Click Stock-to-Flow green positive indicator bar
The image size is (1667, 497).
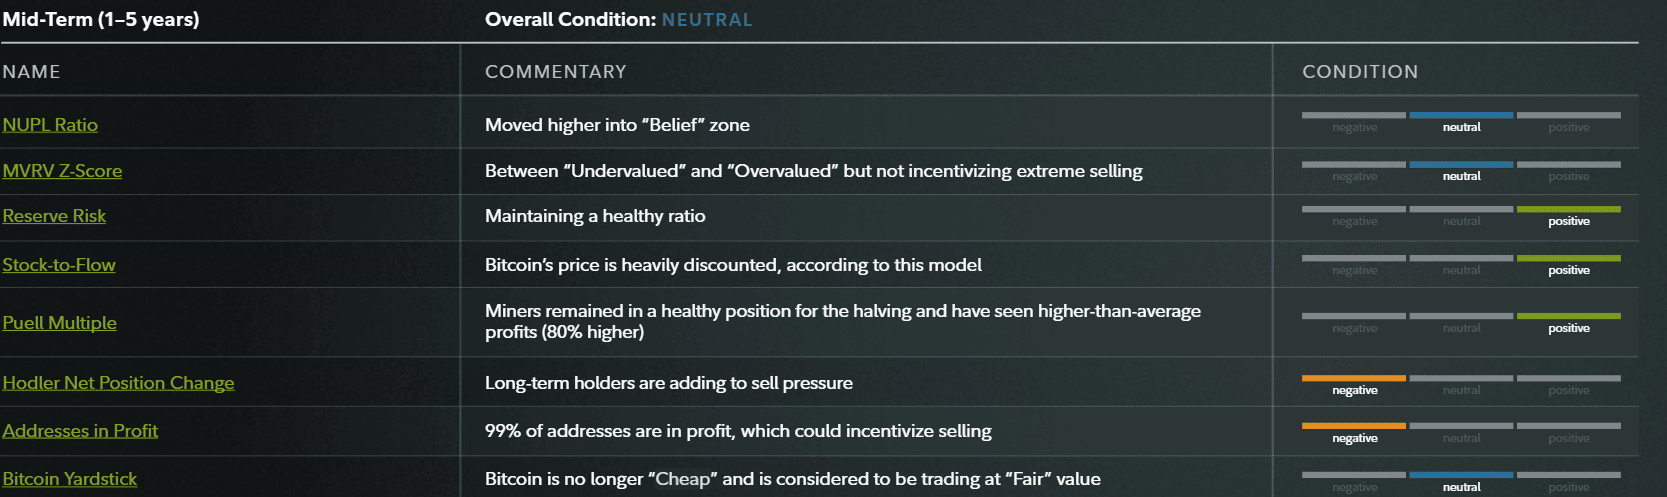tap(1568, 258)
